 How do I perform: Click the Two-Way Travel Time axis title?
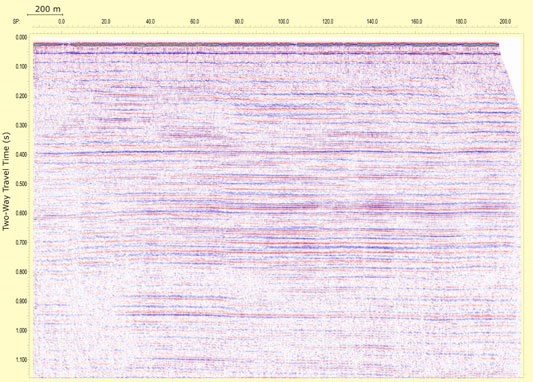(6, 181)
